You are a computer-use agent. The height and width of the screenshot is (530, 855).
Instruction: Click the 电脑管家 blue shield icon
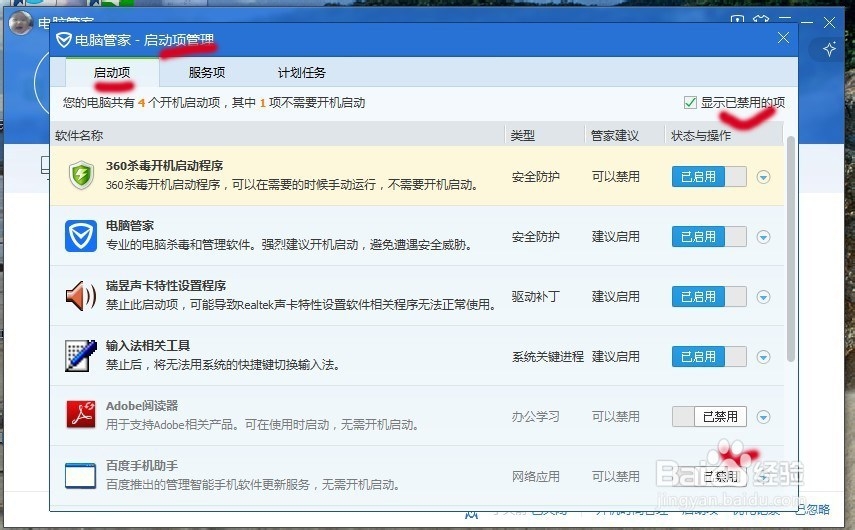[81, 236]
